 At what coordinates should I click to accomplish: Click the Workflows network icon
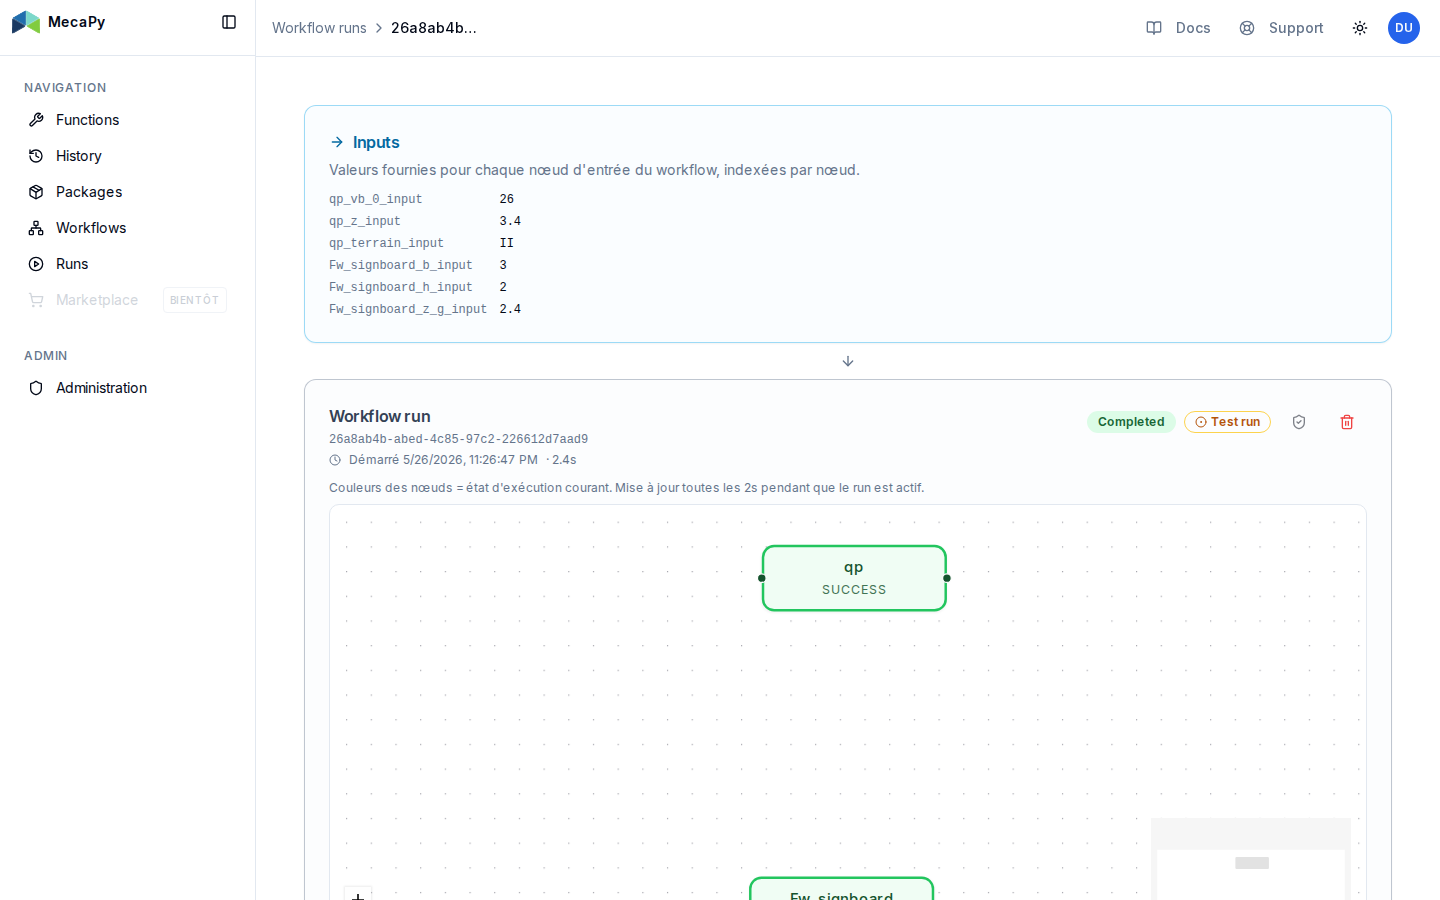coord(36,228)
